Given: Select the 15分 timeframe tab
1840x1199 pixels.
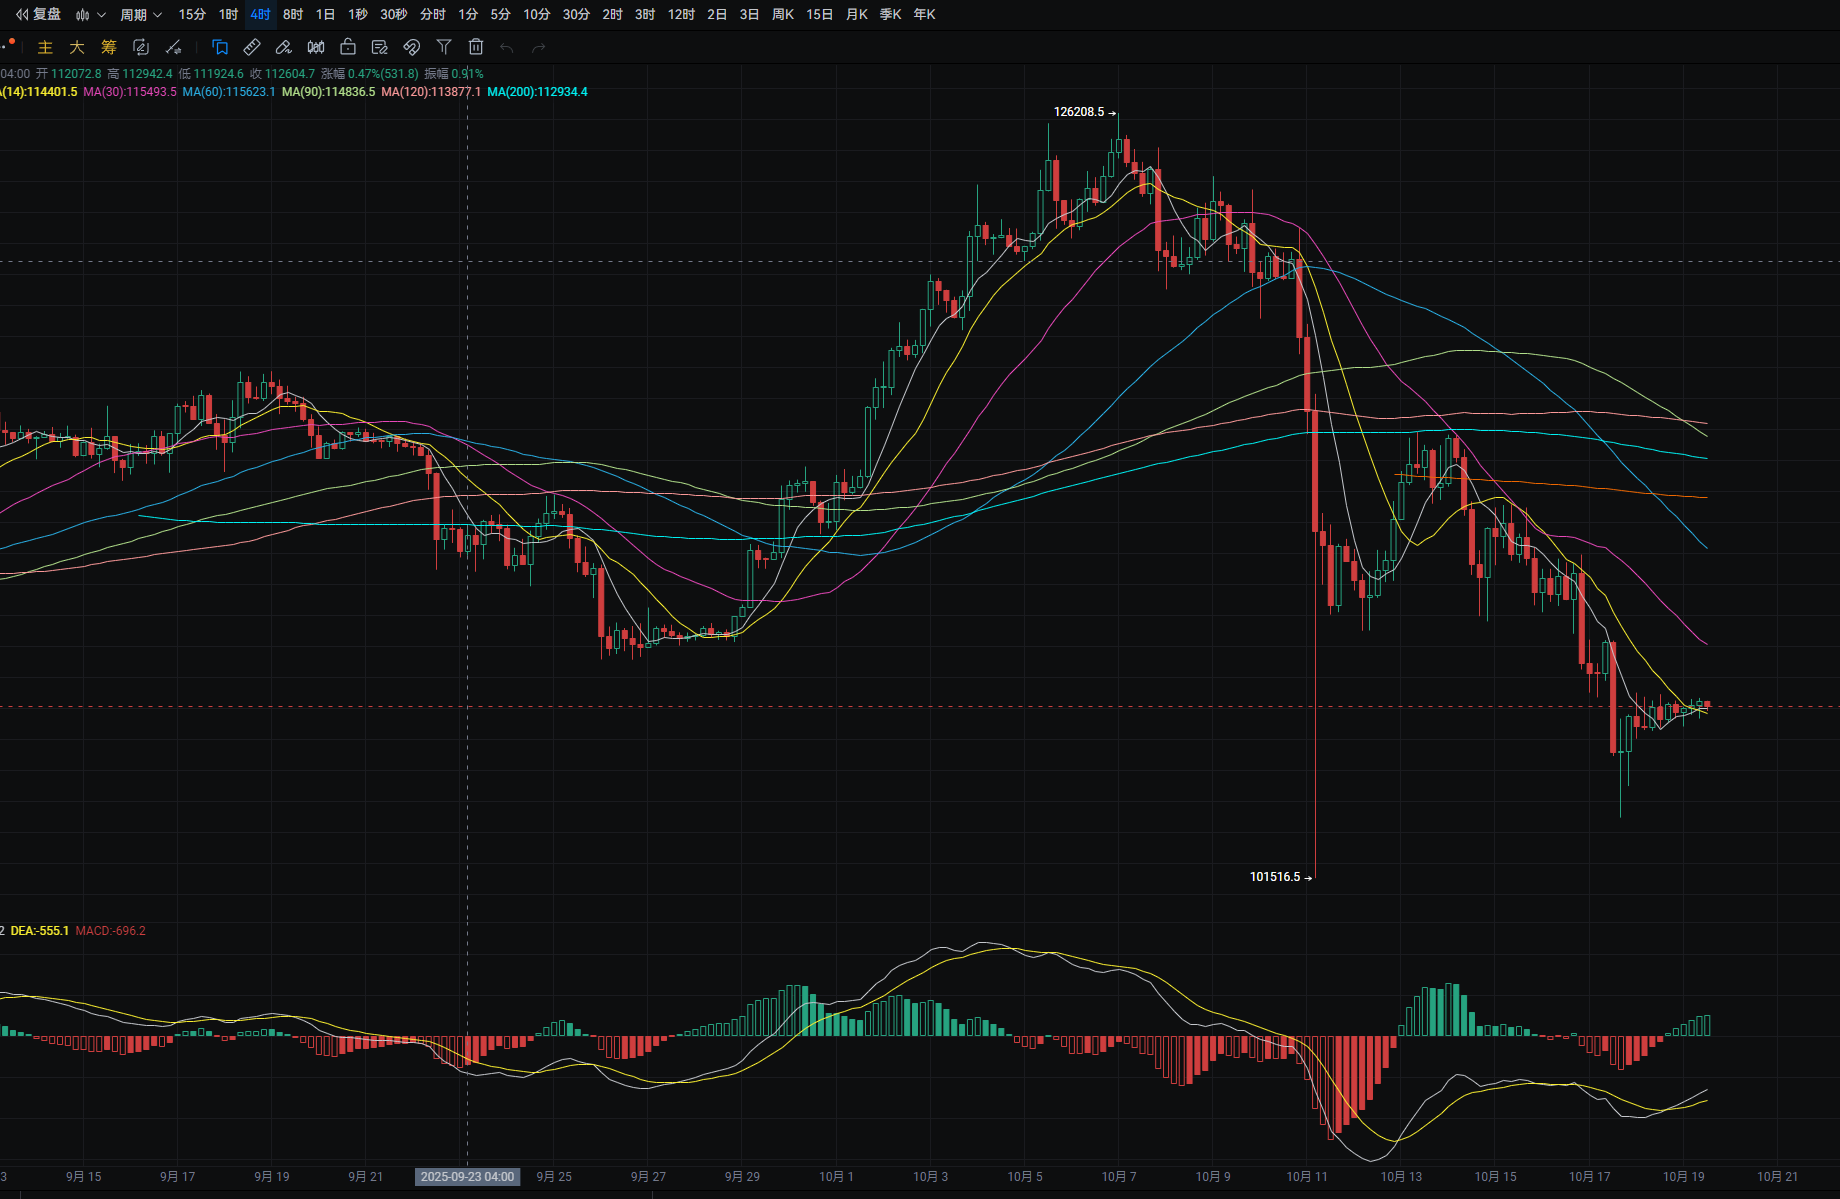Looking at the screenshot, I should (x=192, y=14).
